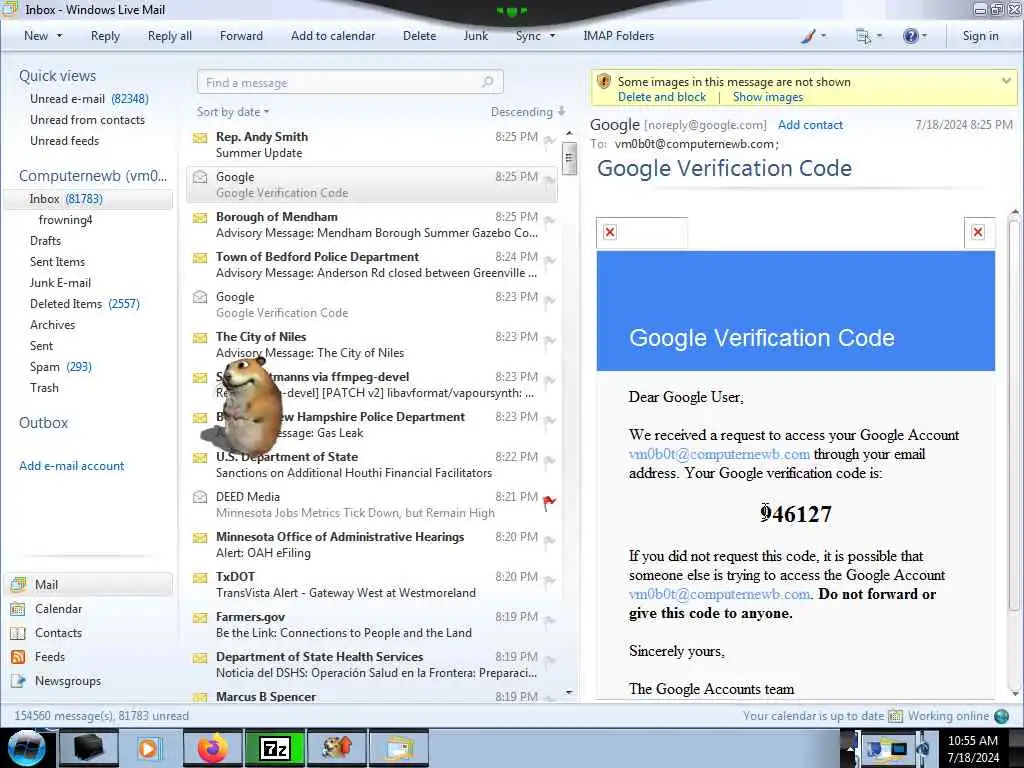Click Reply all in the toolbar
This screenshot has width=1024, height=768.
pos(170,36)
